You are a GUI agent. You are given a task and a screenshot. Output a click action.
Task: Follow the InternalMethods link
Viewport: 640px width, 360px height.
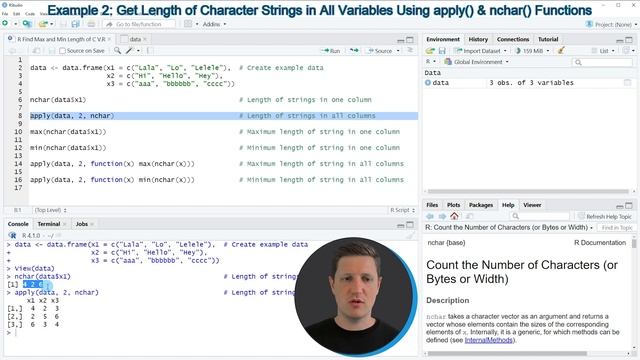pyautogui.click(x=488, y=340)
